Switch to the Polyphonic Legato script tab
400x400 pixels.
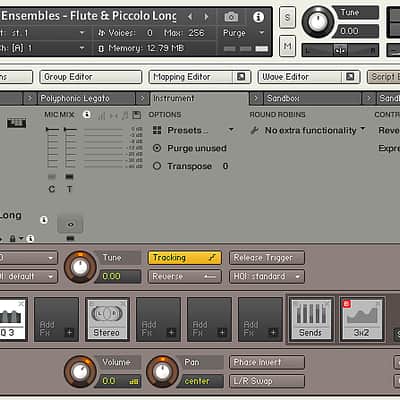click(86, 98)
